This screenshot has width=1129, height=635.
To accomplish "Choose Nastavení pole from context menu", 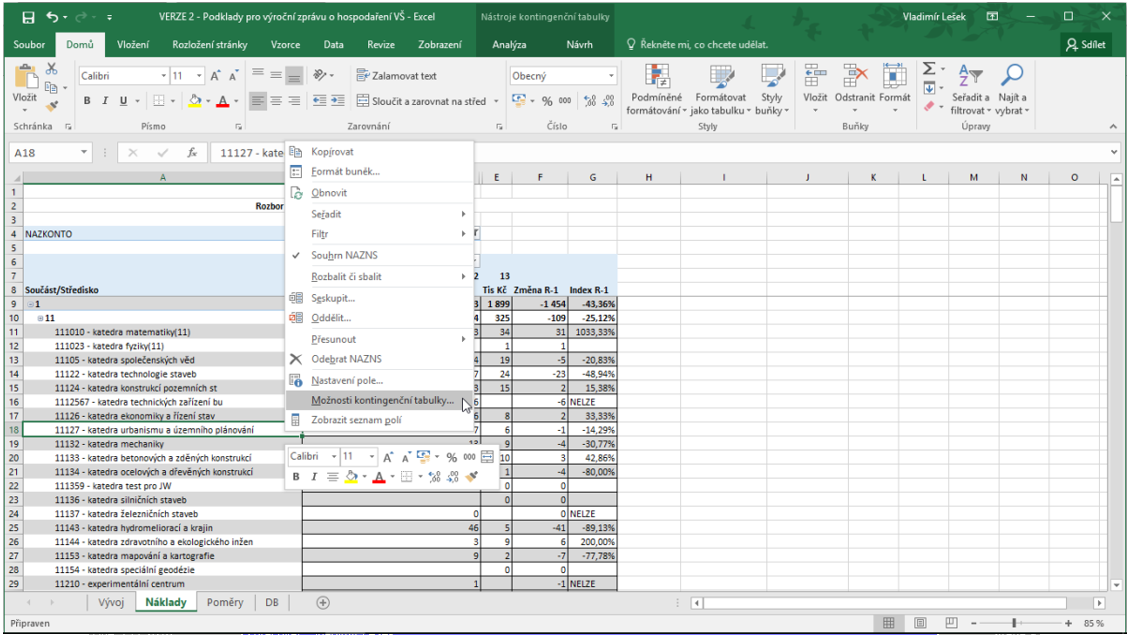I will click(x=379, y=380).
